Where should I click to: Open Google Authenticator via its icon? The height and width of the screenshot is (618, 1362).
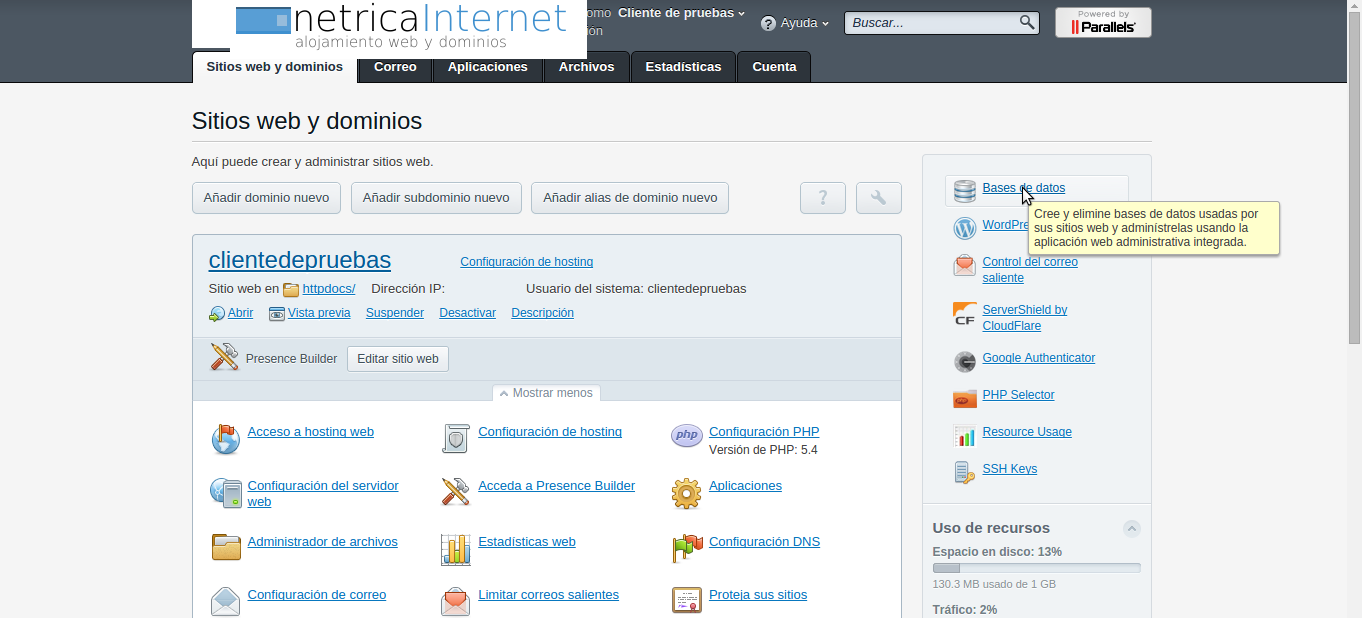coord(964,361)
